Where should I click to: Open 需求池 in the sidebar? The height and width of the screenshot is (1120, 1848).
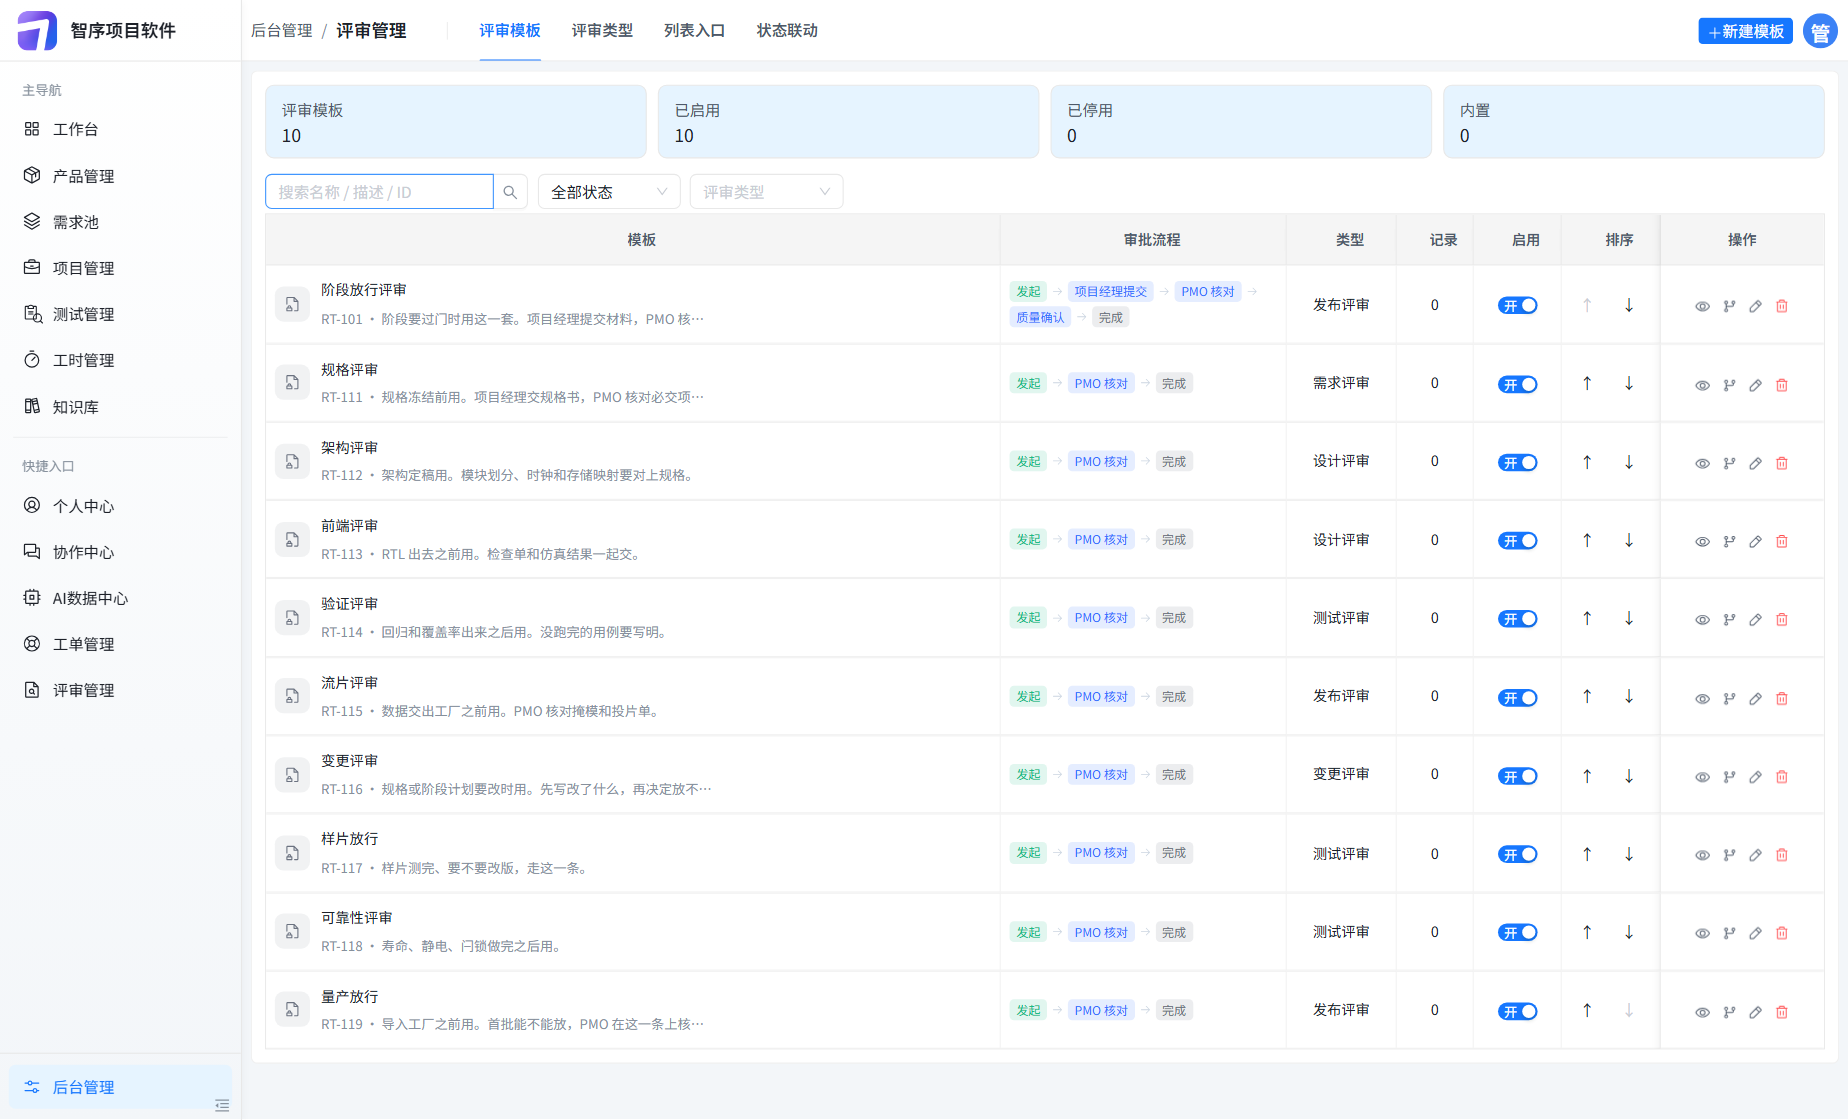120,222
